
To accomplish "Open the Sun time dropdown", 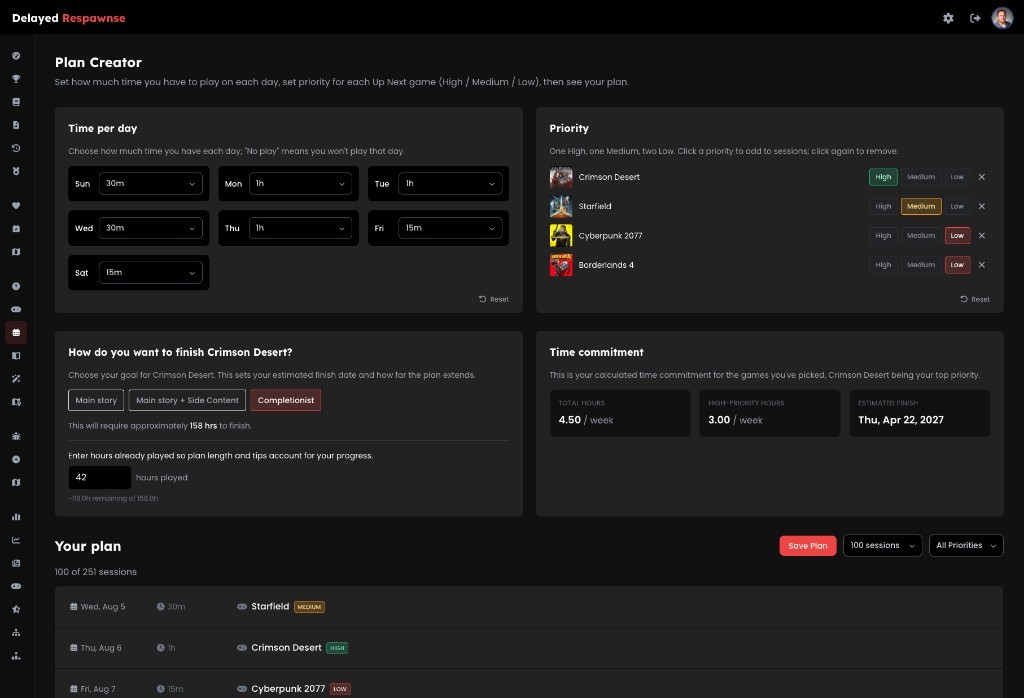I will point(150,183).
